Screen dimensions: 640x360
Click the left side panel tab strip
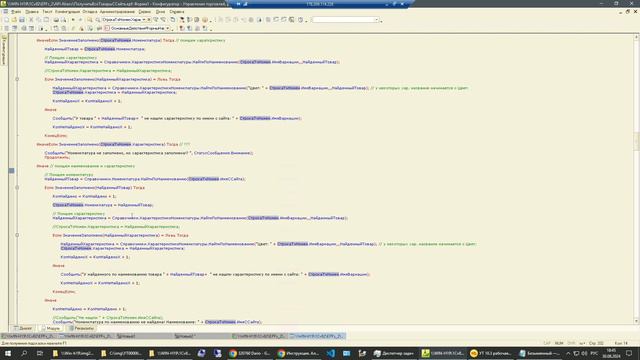4,51
